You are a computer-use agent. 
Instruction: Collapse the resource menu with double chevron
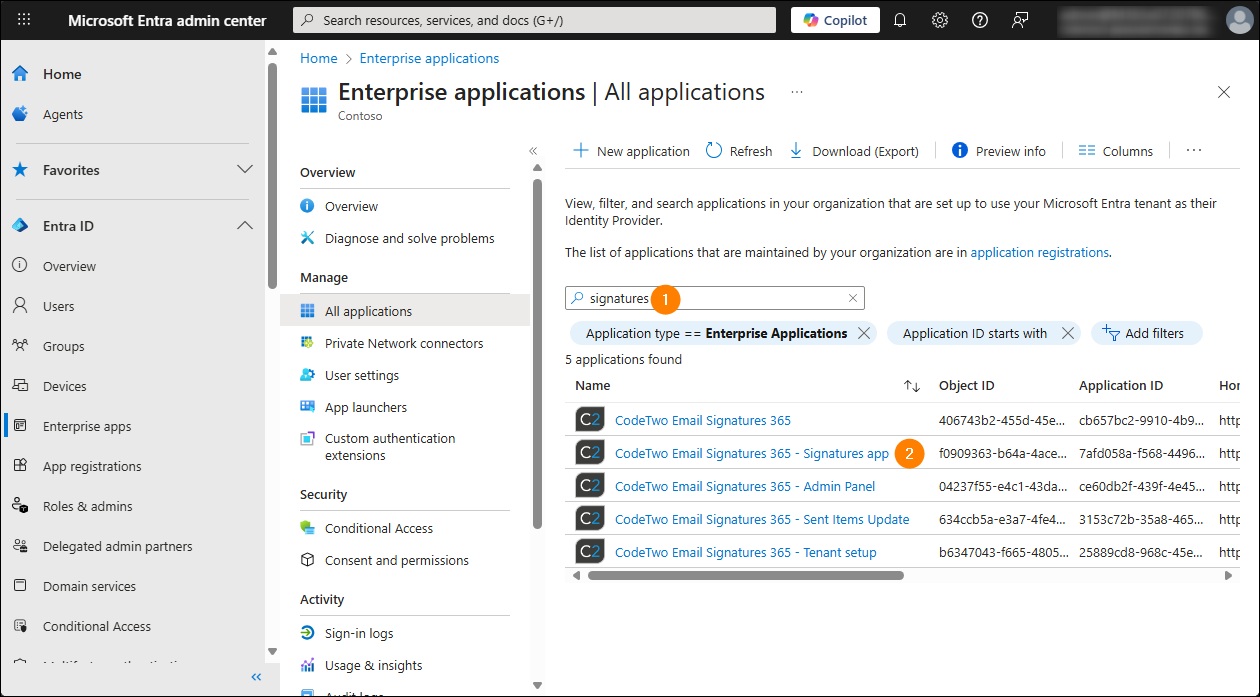pyautogui.click(x=533, y=151)
